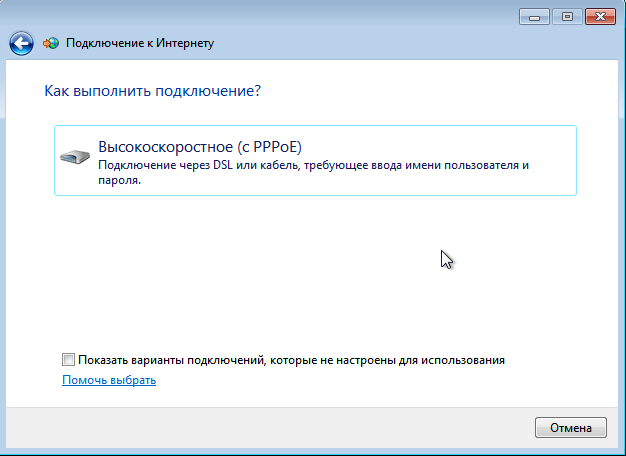Image resolution: width=626 pixels, height=456 pixels.
Task: Select 'Высокоскоростное (с PPPoE)' connection title
Action: click(x=199, y=146)
